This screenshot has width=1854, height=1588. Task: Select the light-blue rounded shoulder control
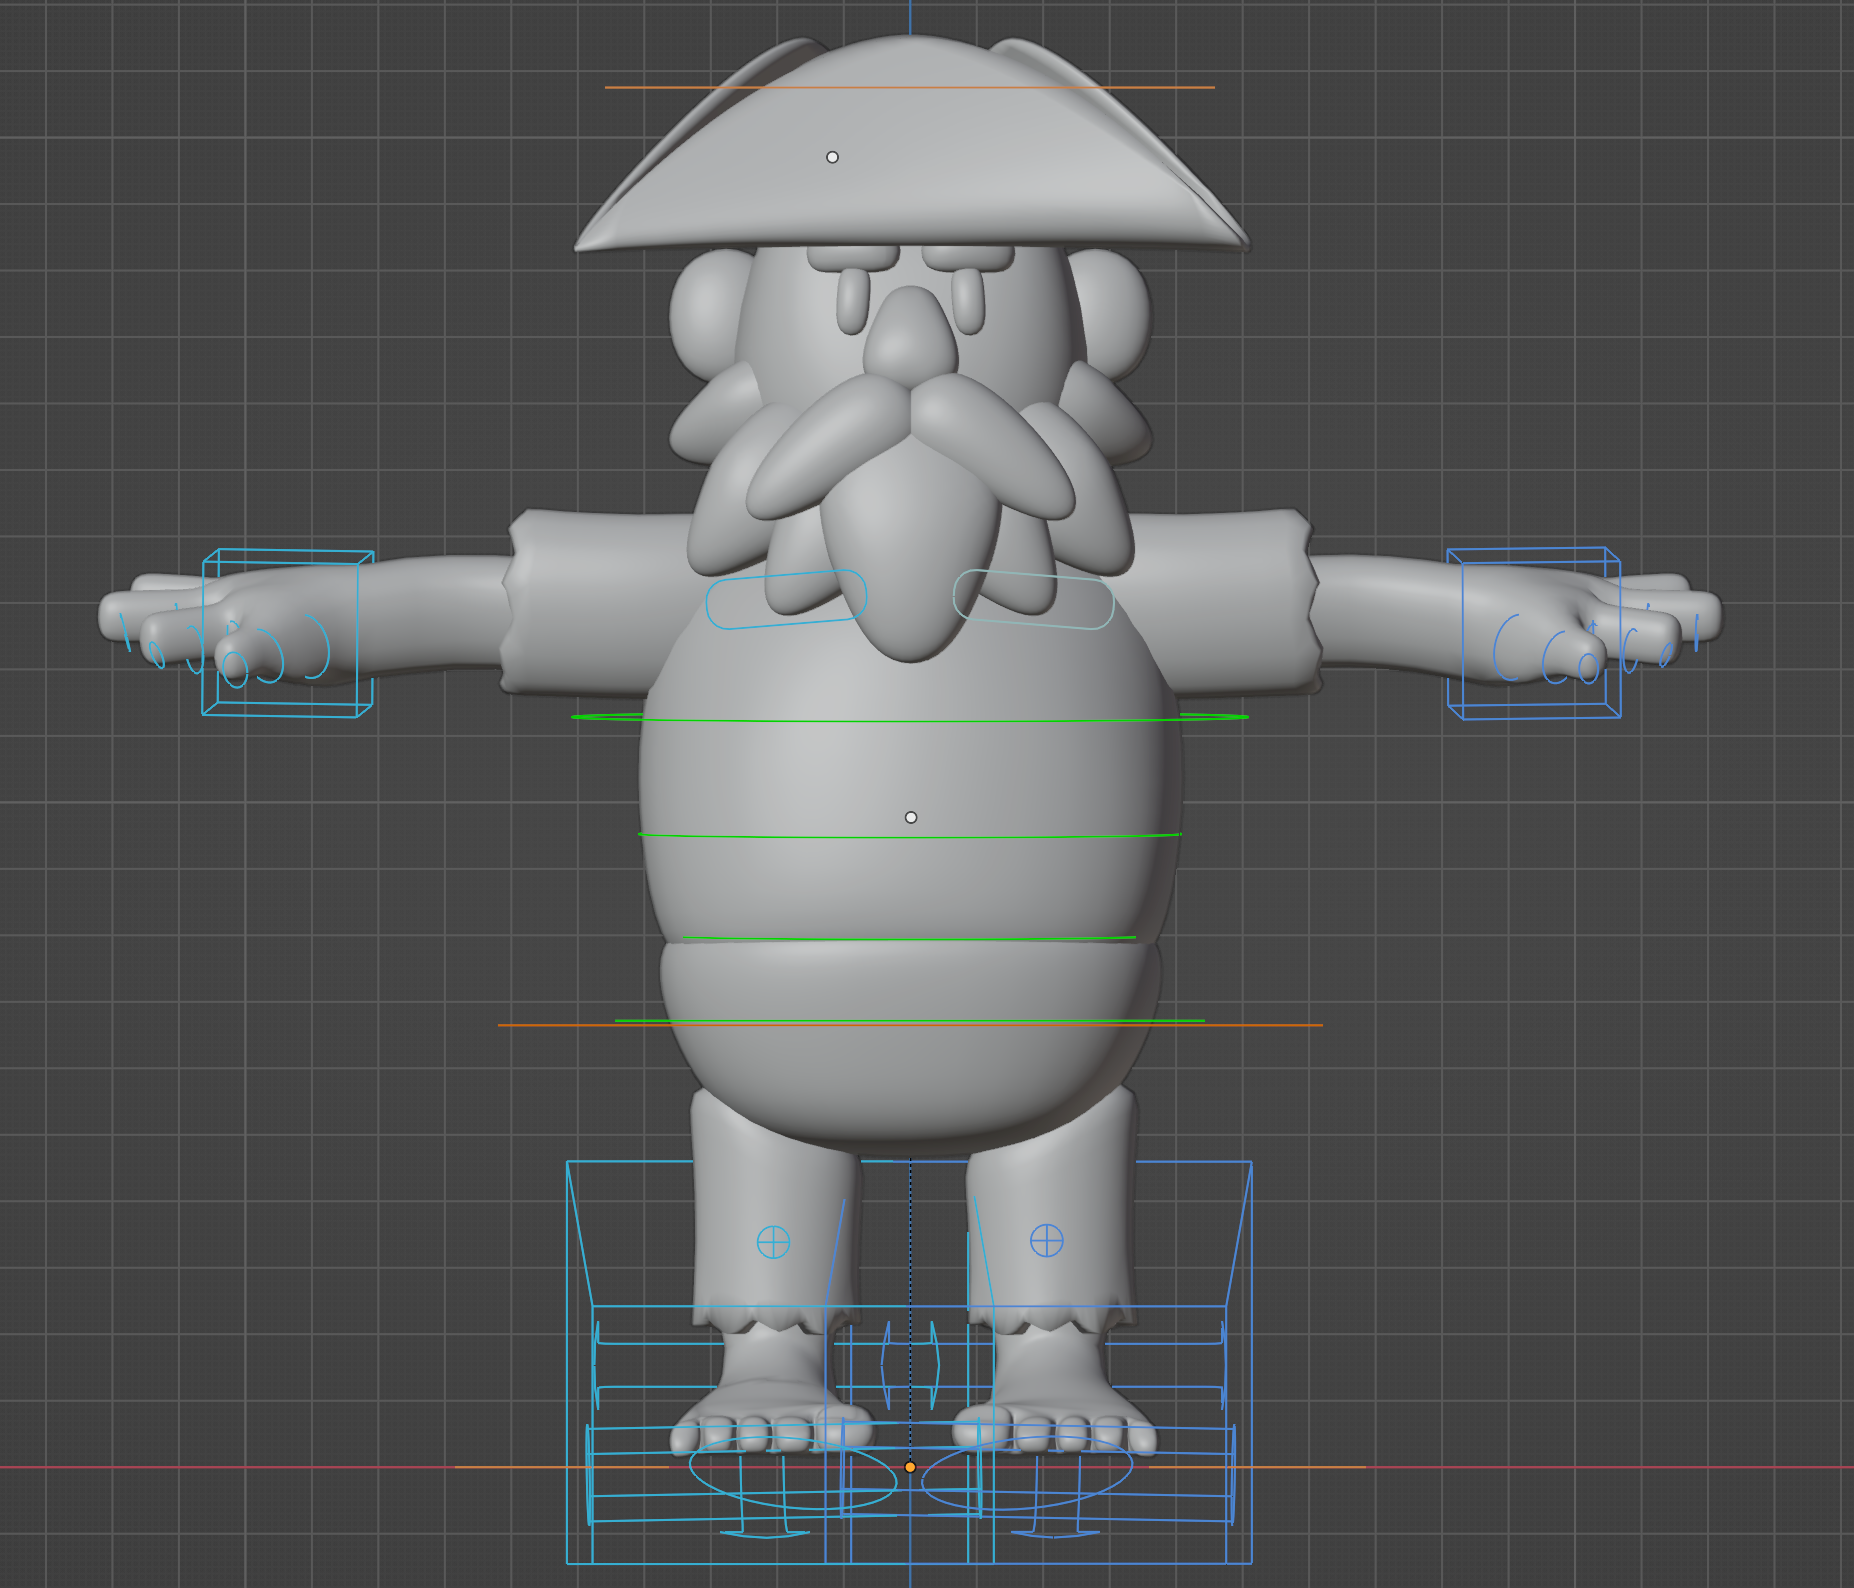[786, 600]
